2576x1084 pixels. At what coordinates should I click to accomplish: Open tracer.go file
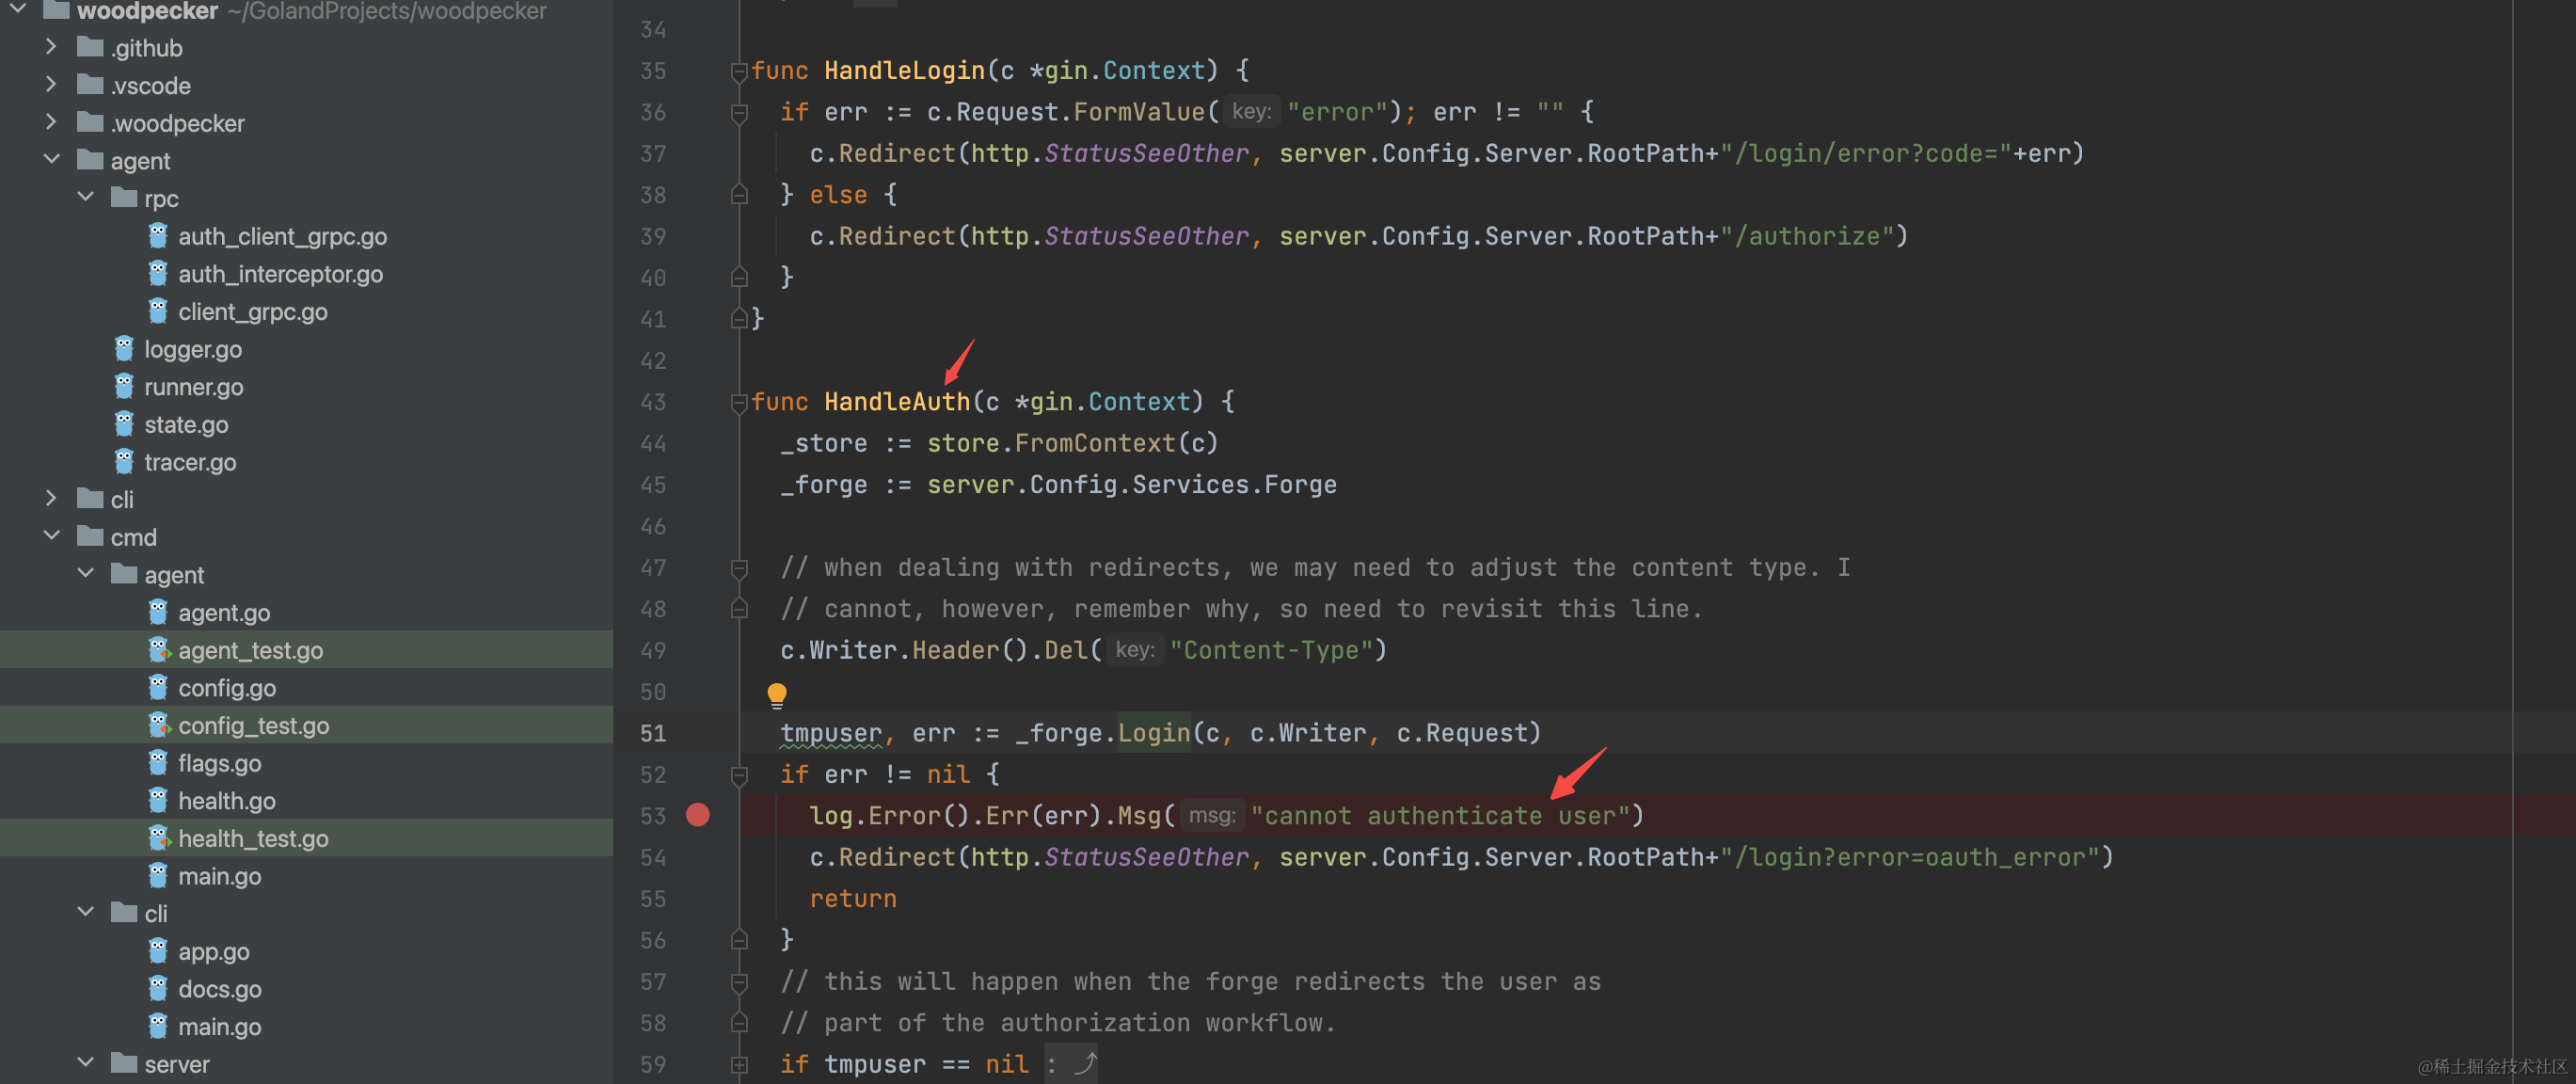point(190,462)
